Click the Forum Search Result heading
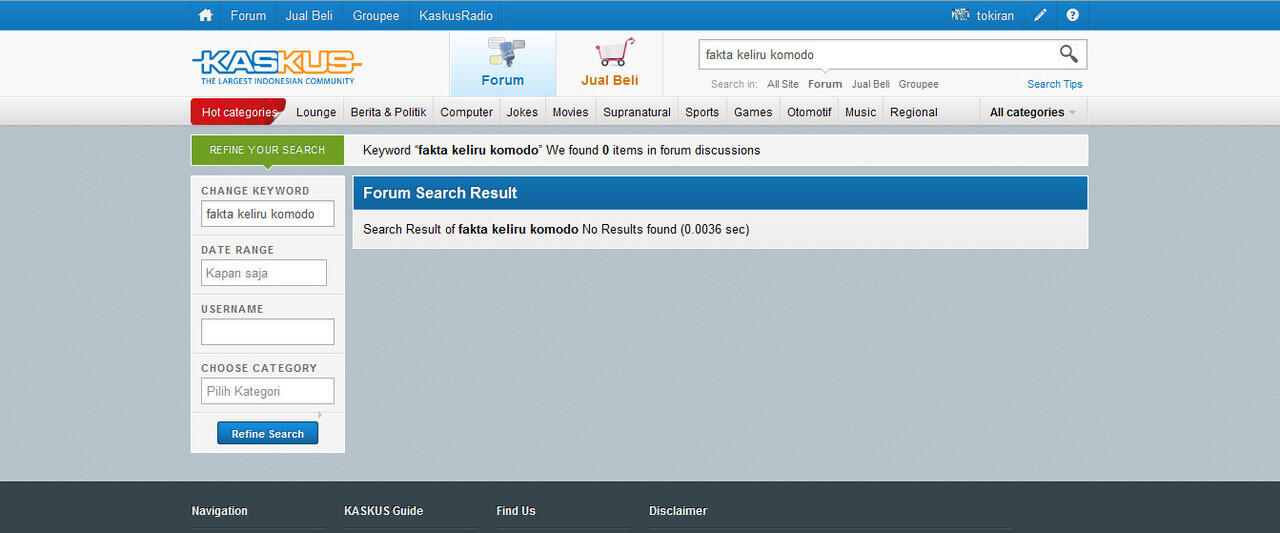1280x533 pixels. click(x=440, y=193)
